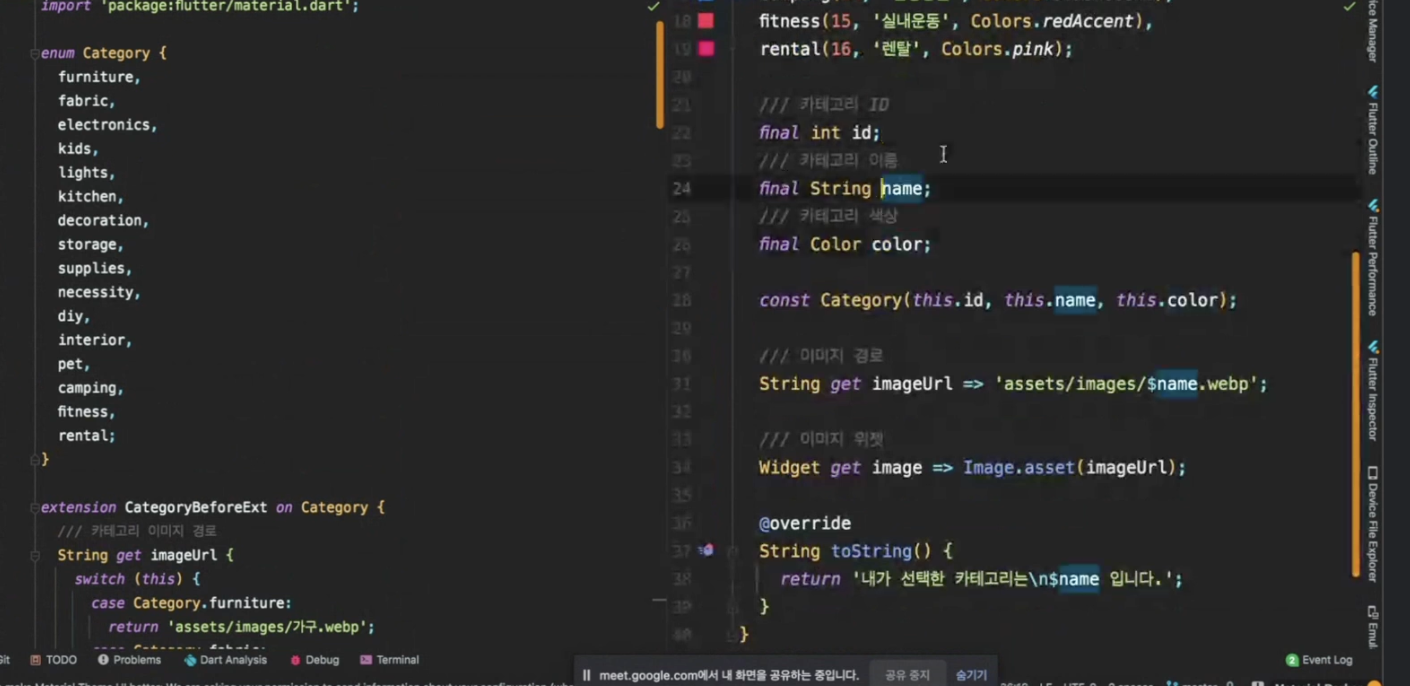This screenshot has width=1410, height=686.
Task: Click the orange scrollbar thumb of left editor
Action: point(660,75)
